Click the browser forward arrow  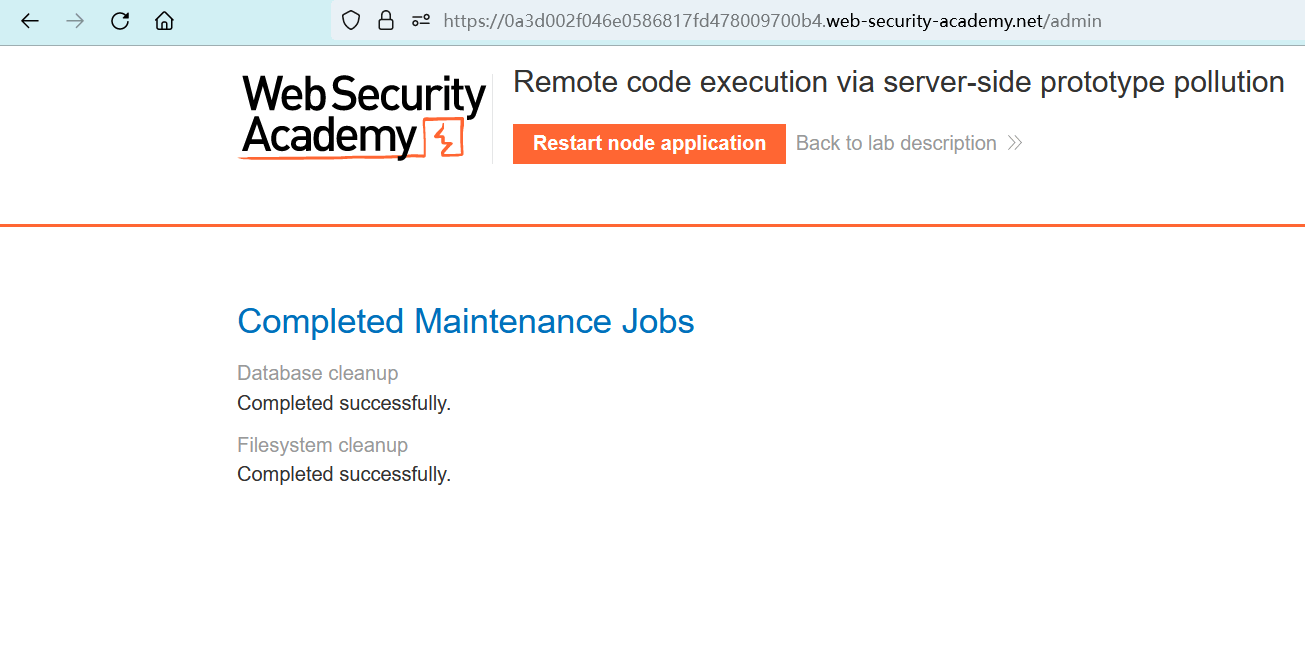(75, 21)
